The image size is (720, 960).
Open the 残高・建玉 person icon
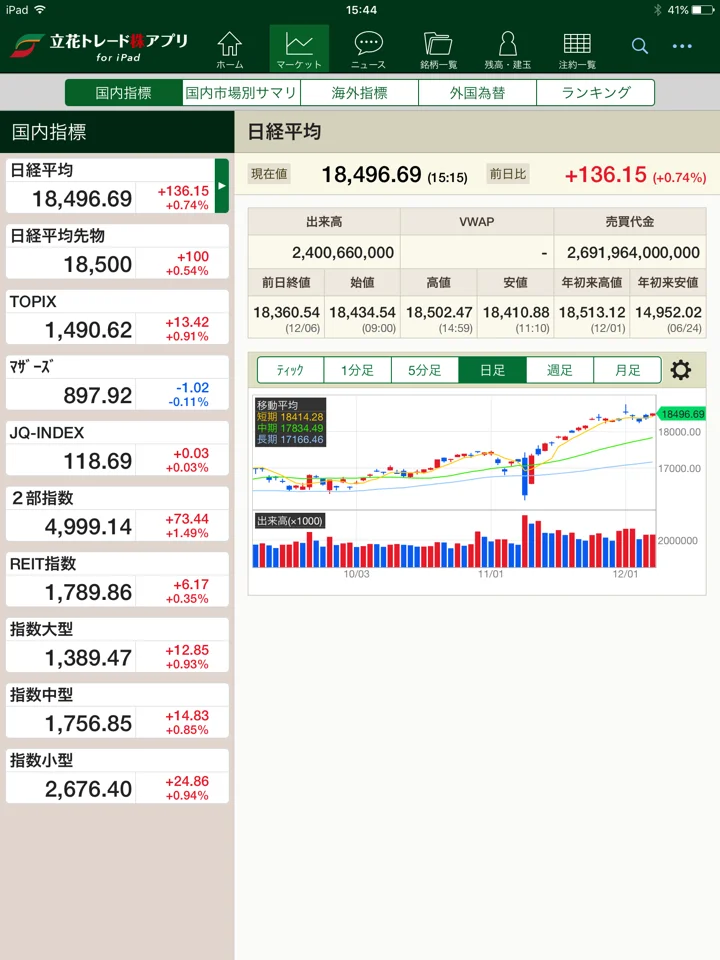508,50
